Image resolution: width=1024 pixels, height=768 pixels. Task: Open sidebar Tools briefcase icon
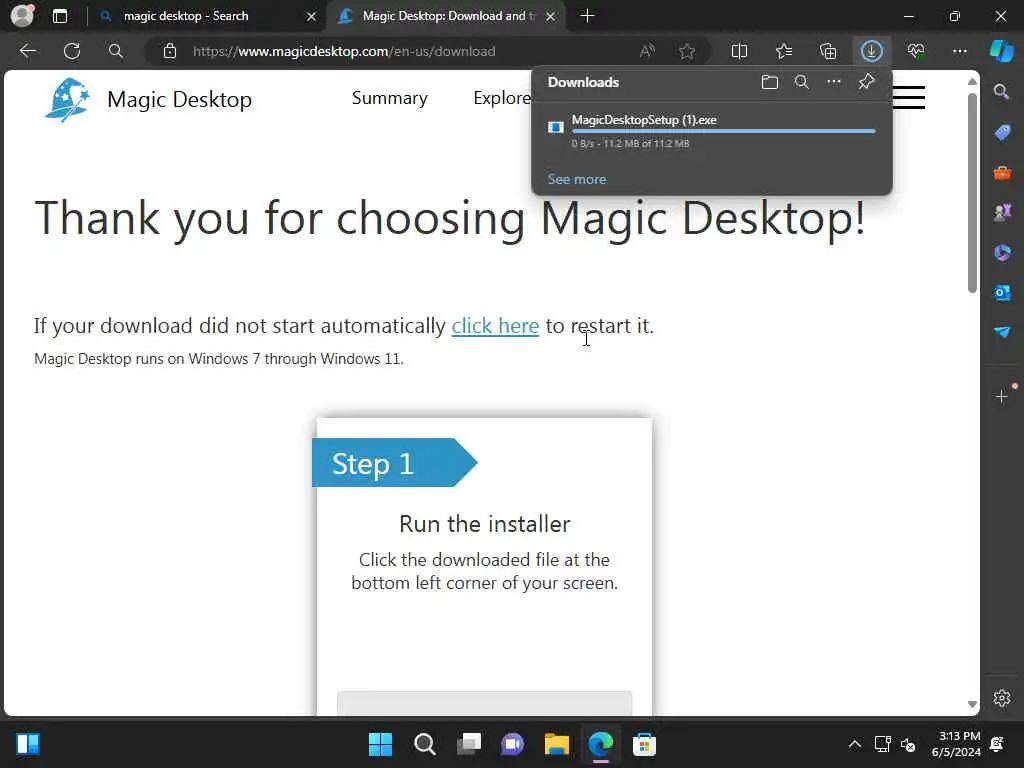click(1002, 173)
